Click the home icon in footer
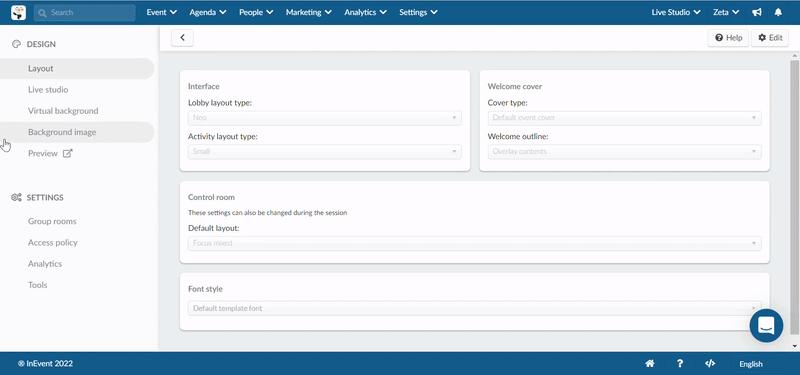 pyautogui.click(x=650, y=364)
